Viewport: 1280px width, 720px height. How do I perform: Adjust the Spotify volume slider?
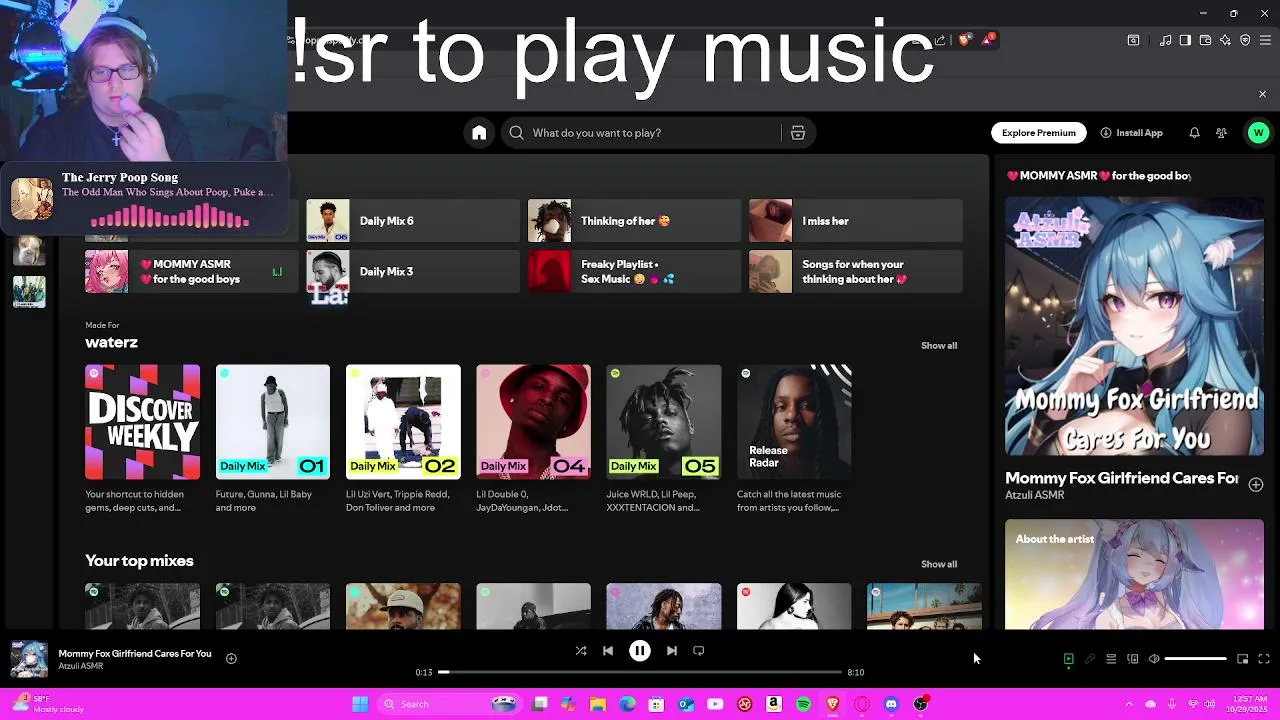(1196, 659)
